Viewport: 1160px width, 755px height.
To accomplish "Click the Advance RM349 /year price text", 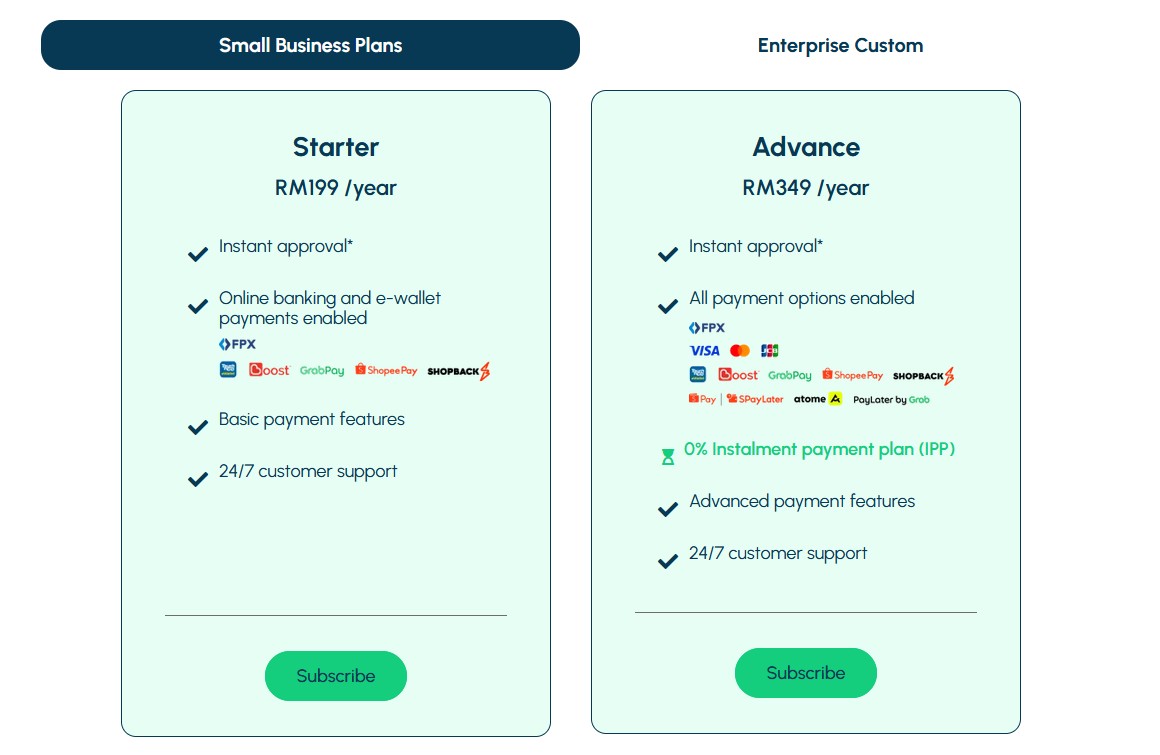I will (806, 188).
